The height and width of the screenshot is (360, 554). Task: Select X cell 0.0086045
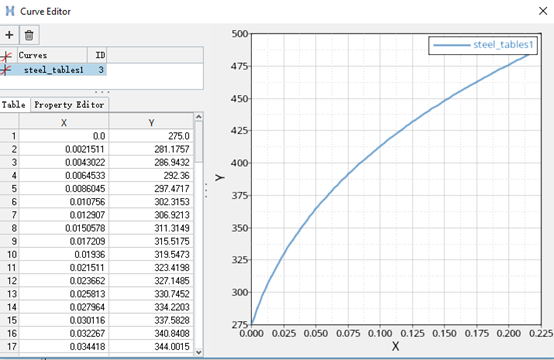point(64,189)
